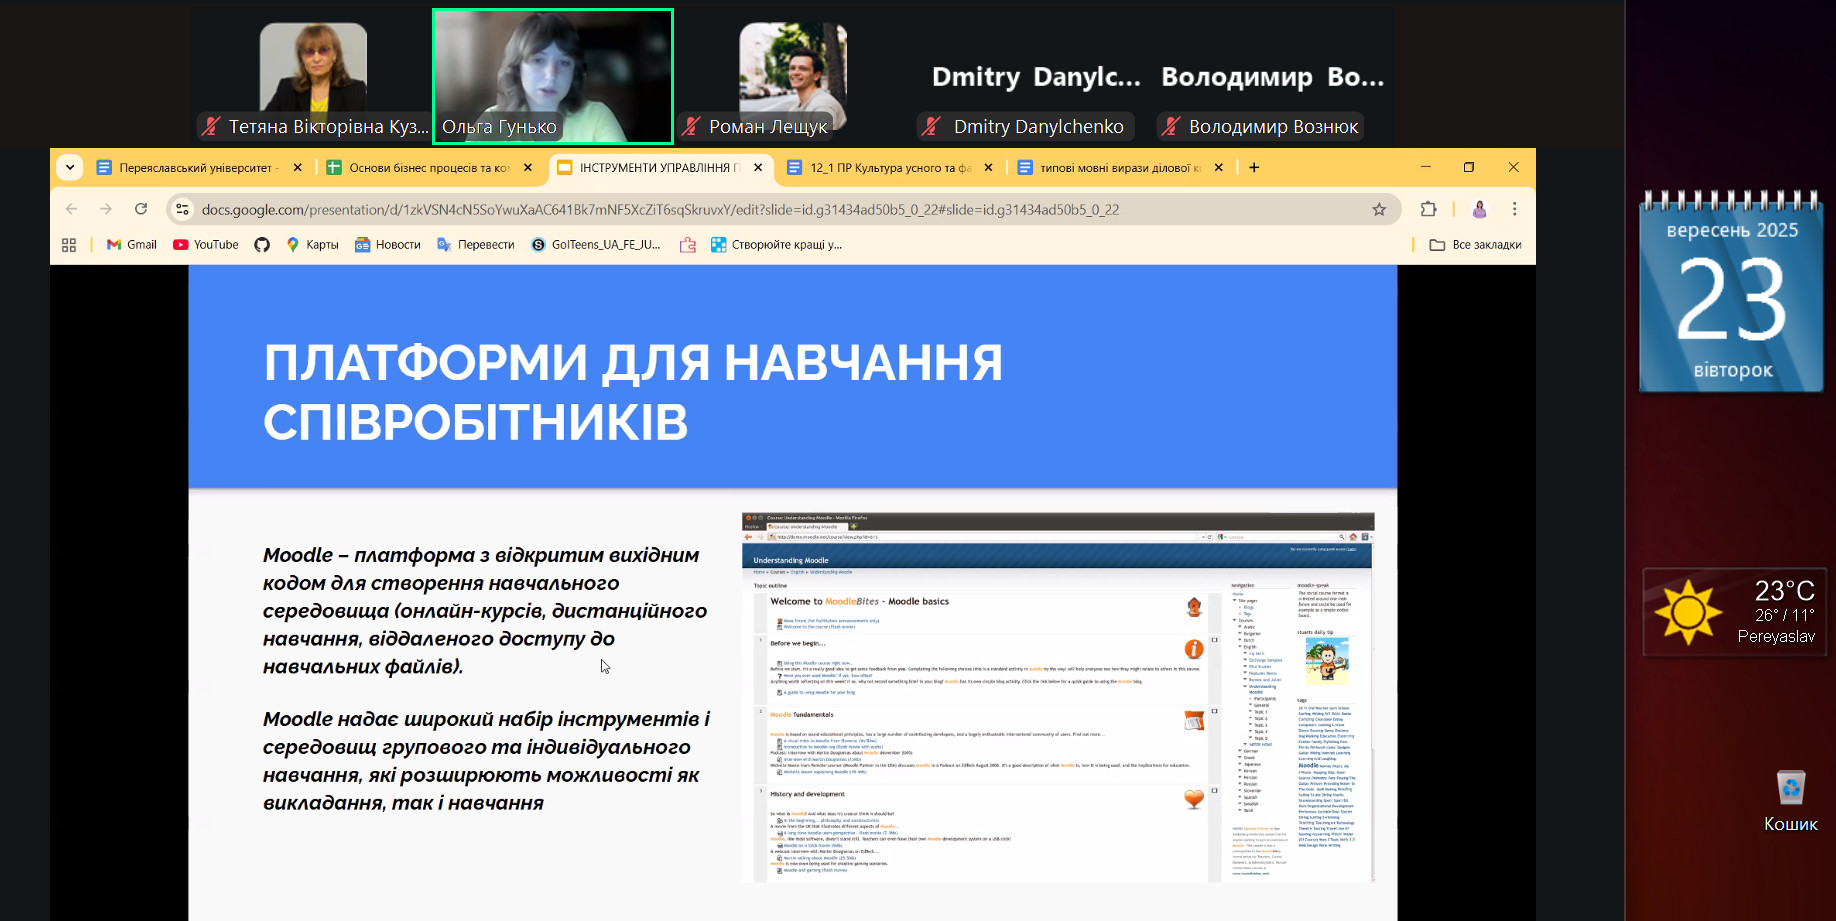The width and height of the screenshot is (1836, 921).
Task: Open the 'Все закладки' bookmarks folder
Action: [1475, 245]
